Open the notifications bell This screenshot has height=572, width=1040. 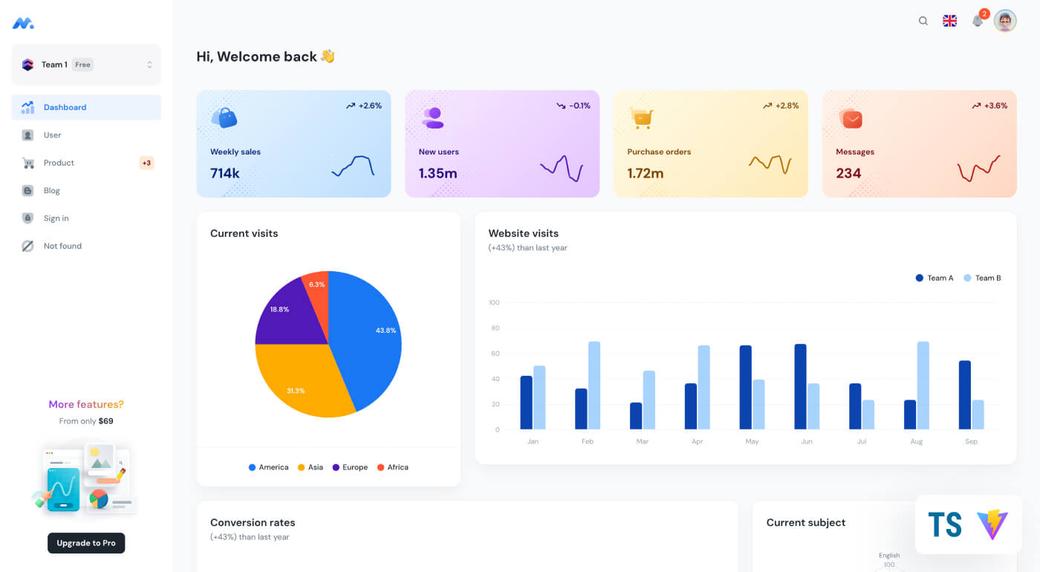point(977,21)
